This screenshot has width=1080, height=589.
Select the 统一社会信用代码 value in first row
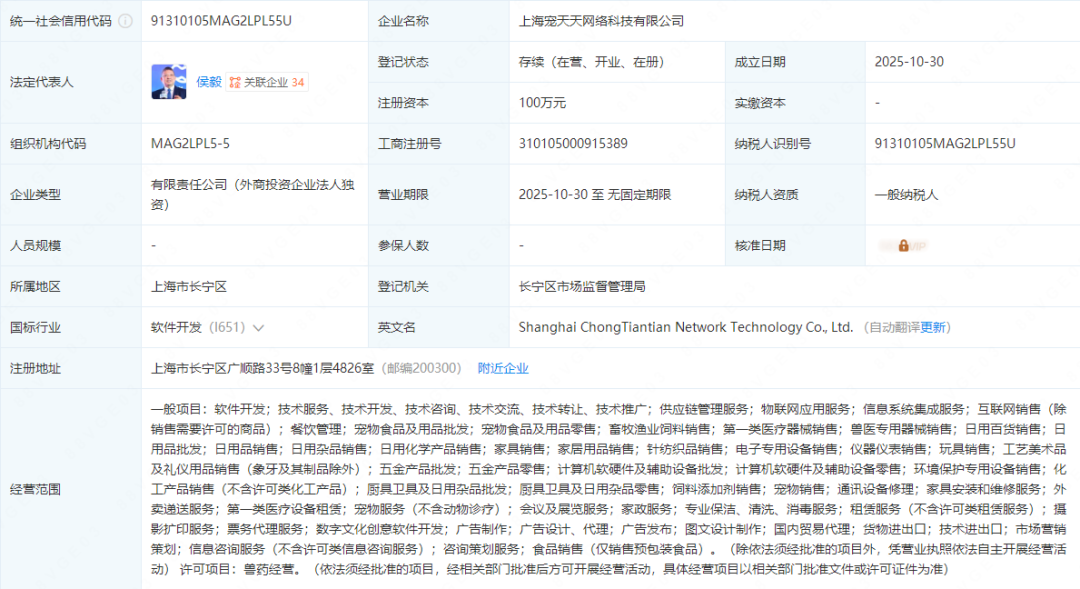tap(220, 21)
